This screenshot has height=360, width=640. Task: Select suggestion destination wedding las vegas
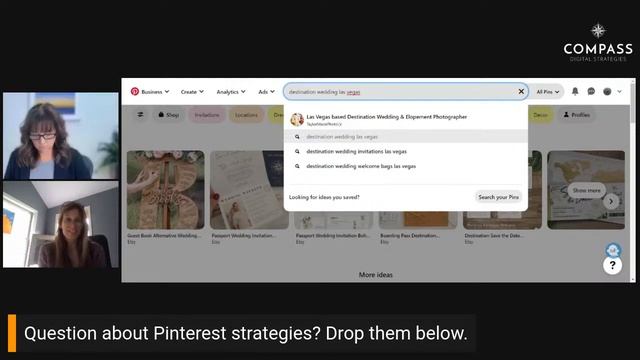click(406, 137)
